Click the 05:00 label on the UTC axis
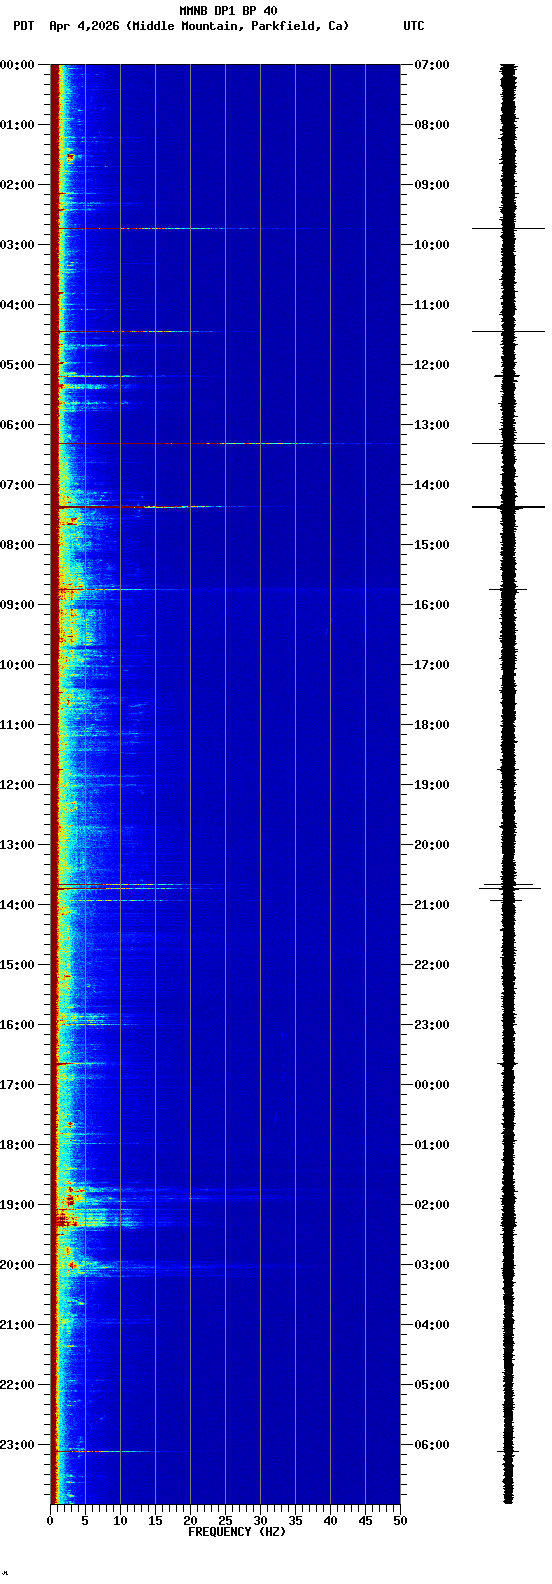This screenshot has height=1584, width=552. (x=432, y=1385)
